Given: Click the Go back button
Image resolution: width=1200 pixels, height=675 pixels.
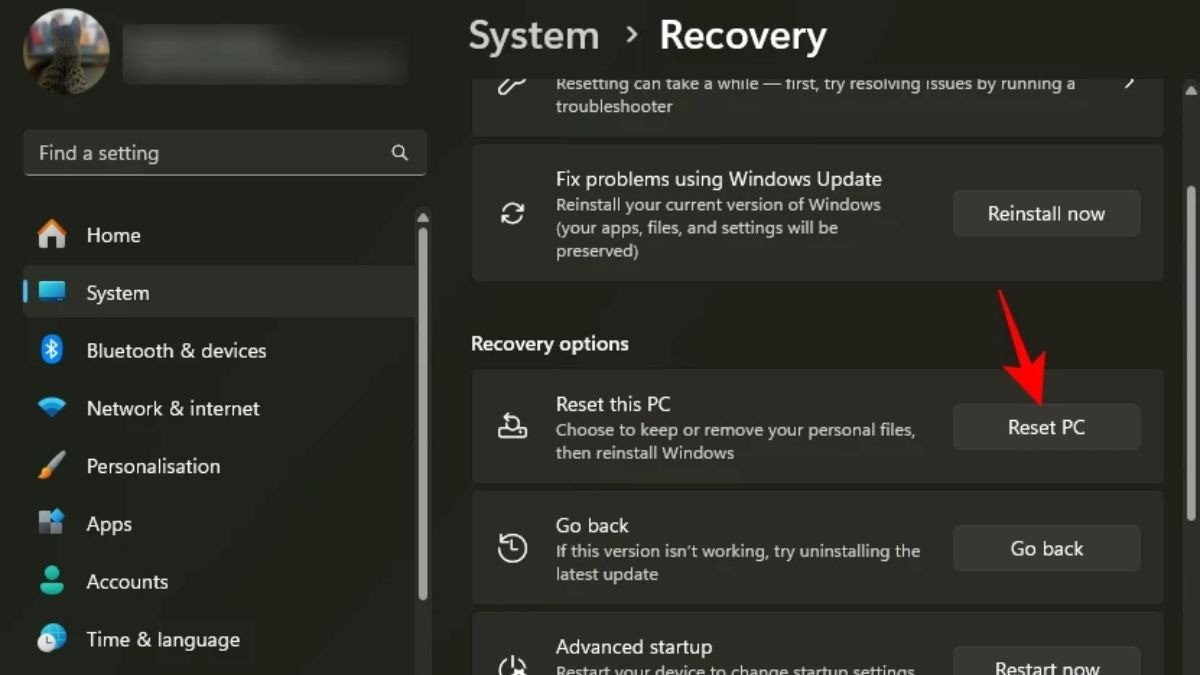Looking at the screenshot, I should coord(1046,548).
